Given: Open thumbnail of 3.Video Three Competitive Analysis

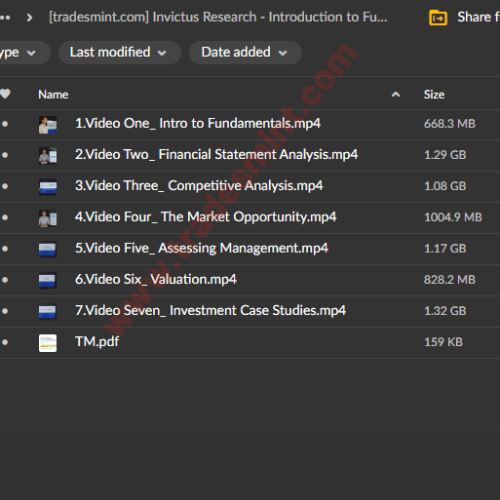Looking at the screenshot, I should 48,187.
